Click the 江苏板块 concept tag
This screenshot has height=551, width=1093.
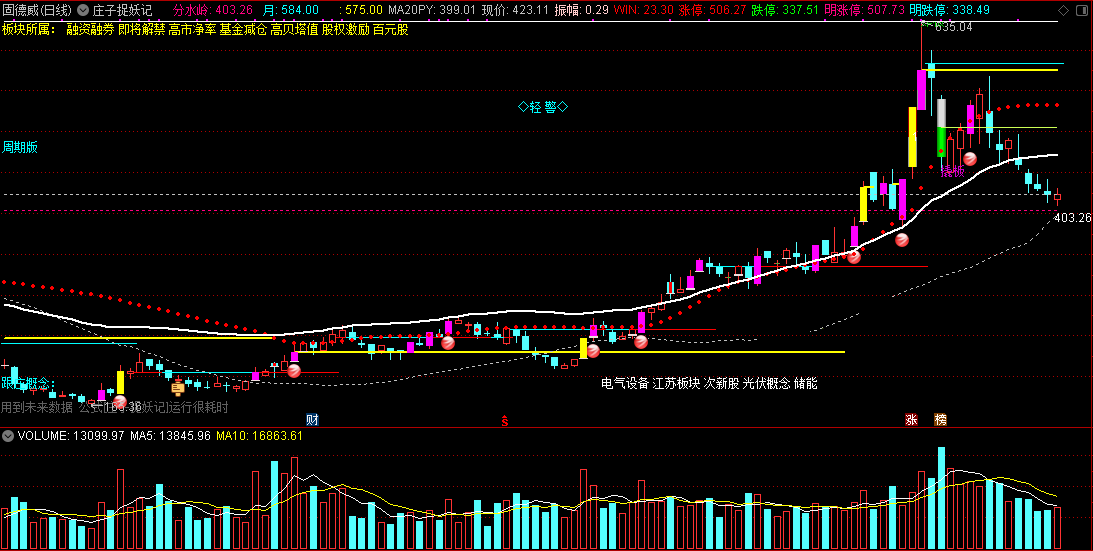click(676, 383)
